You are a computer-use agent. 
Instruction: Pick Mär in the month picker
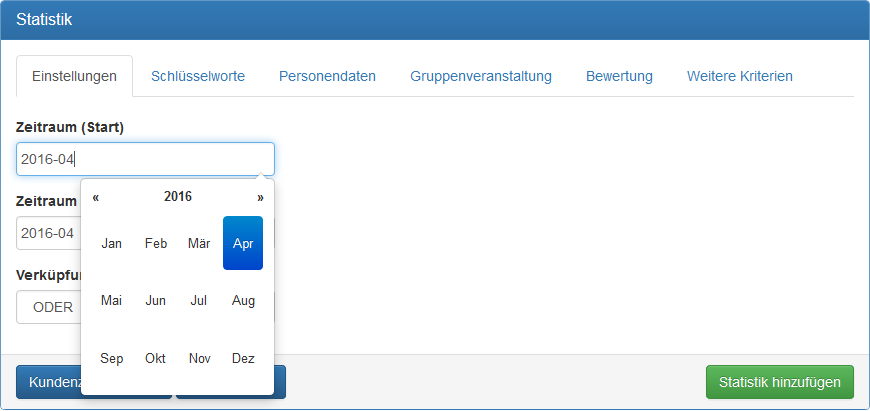pos(199,243)
